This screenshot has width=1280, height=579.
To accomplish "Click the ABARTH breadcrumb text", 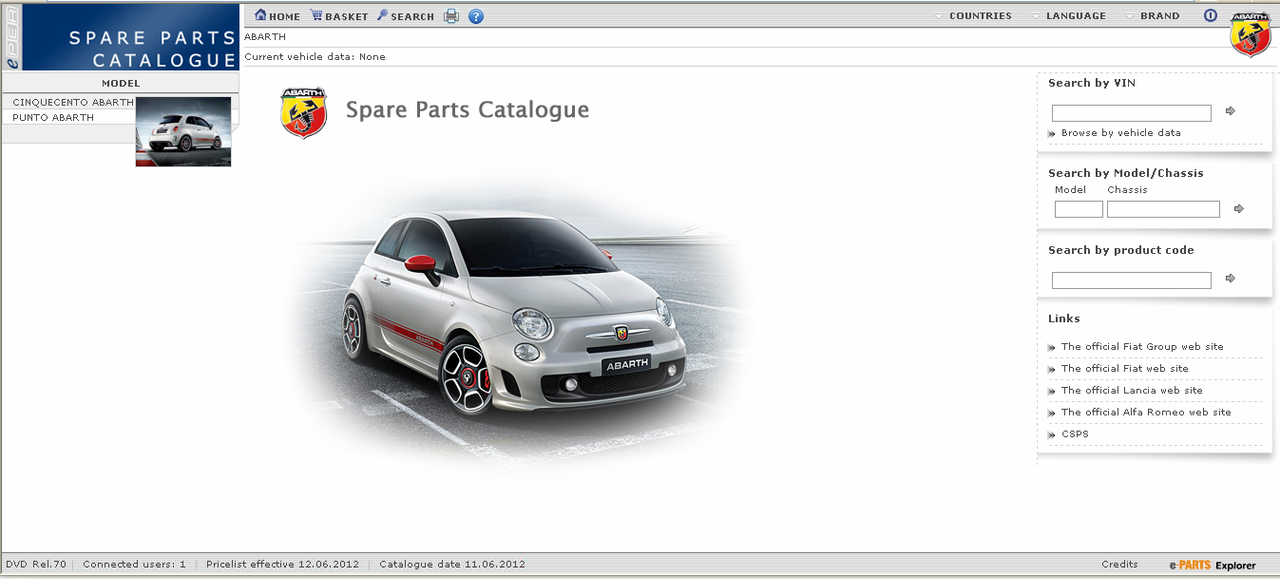I will 265,37.
